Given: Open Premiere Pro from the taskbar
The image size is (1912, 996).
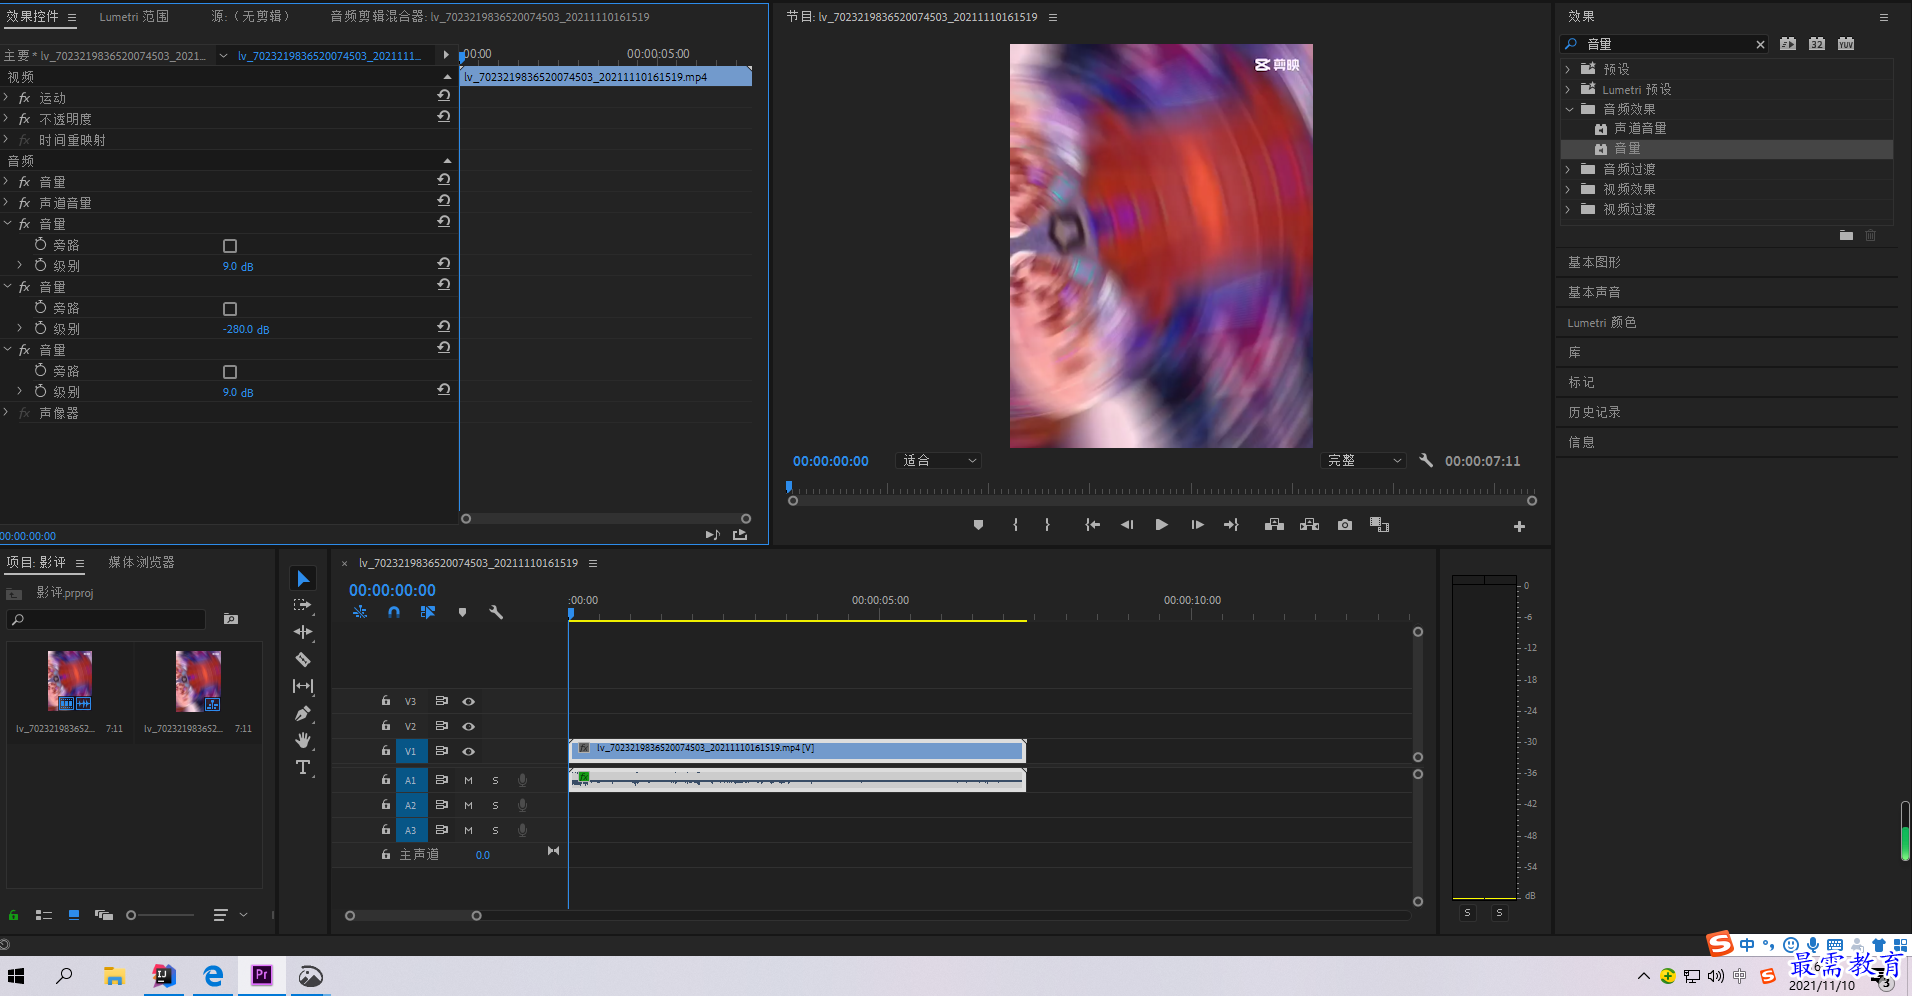Looking at the screenshot, I should [x=262, y=975].
